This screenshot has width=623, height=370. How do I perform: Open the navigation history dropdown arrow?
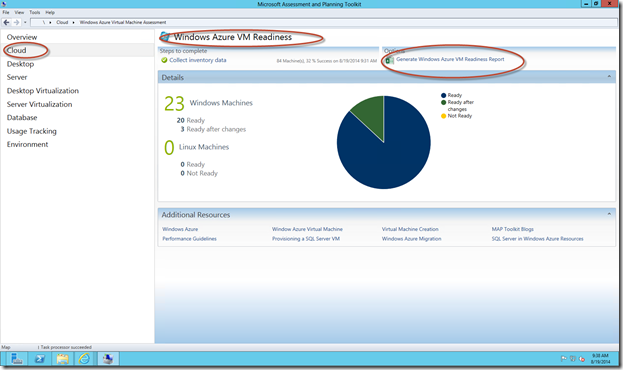coord(25,23)
